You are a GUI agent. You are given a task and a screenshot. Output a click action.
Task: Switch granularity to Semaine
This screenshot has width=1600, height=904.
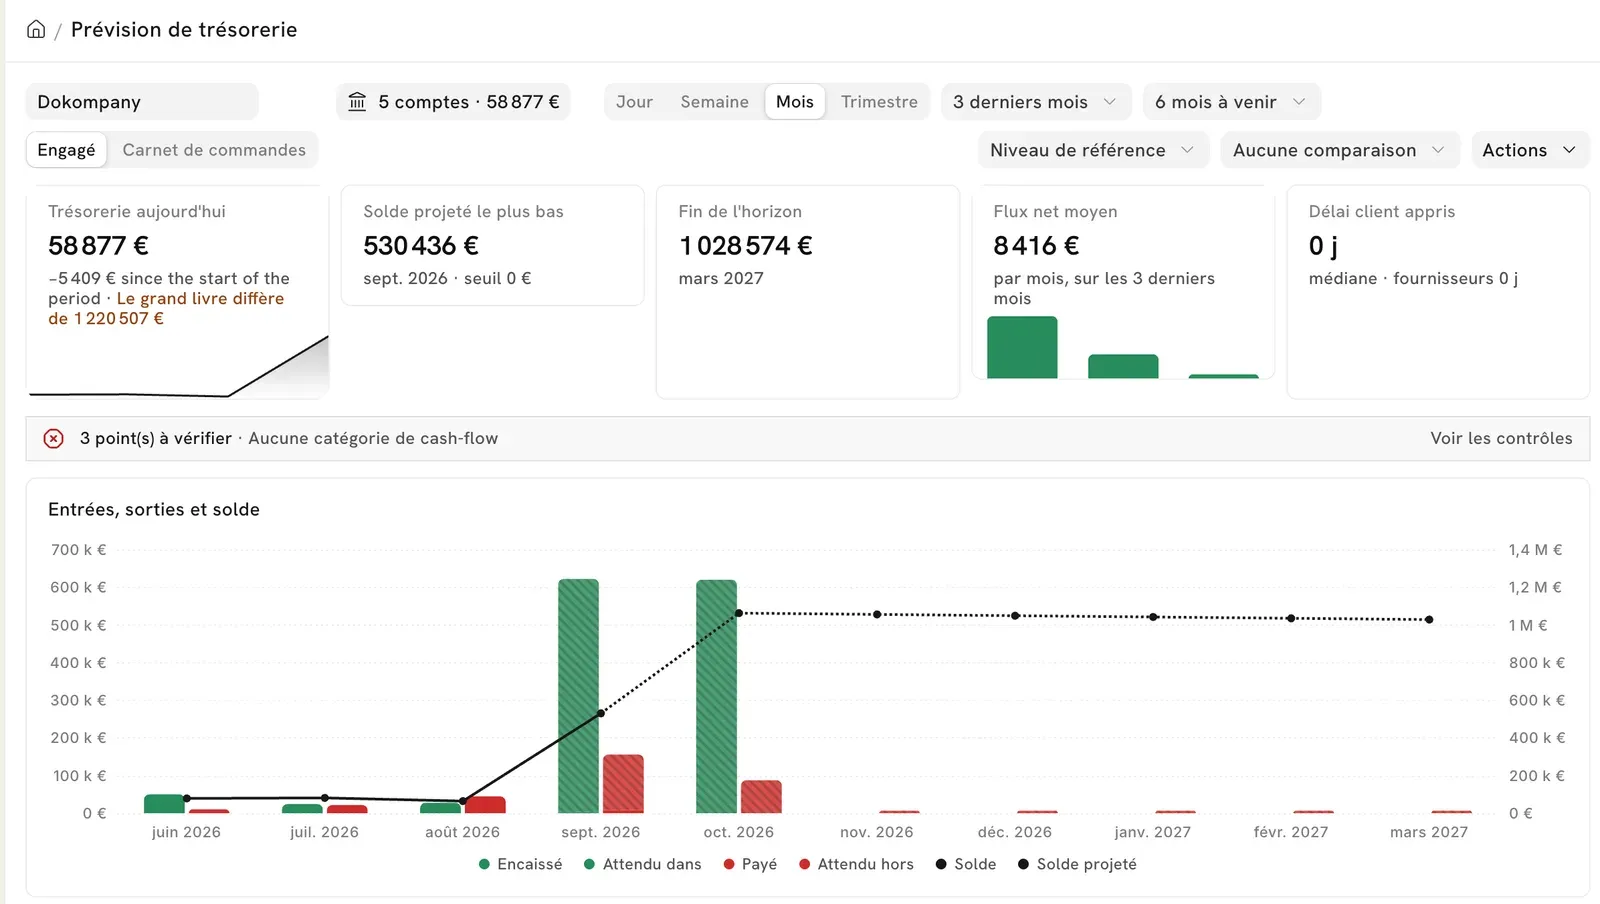(x=714, y=102)
